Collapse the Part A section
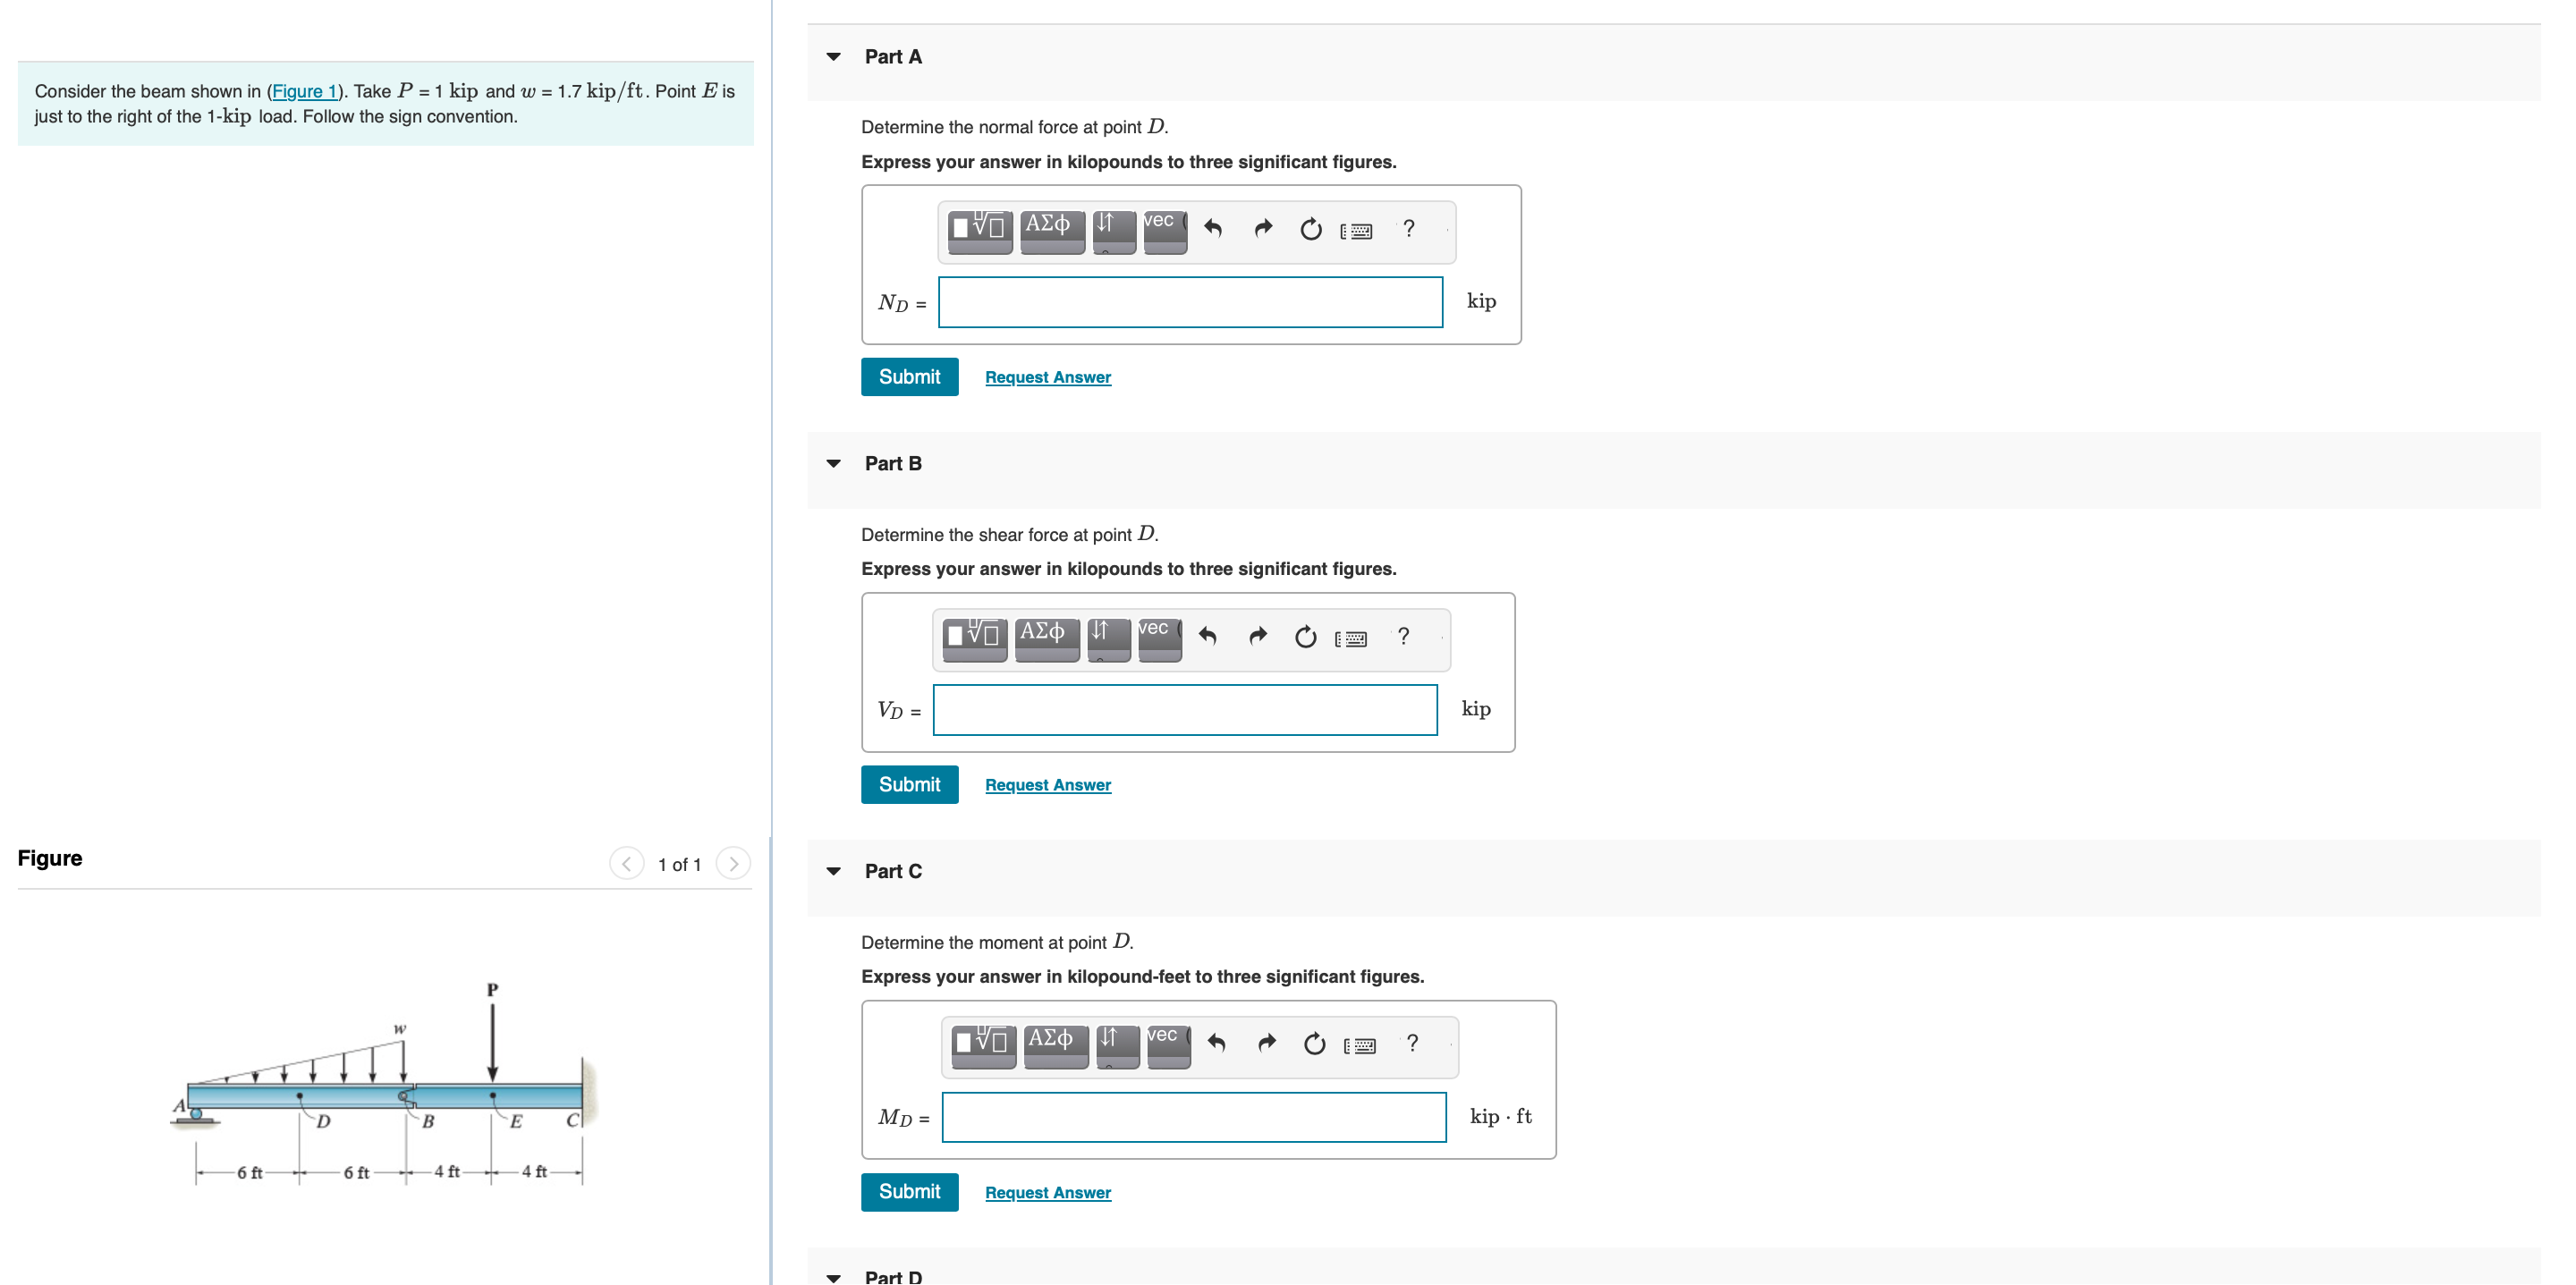The image size is (2576, 1285). (834, 57)
